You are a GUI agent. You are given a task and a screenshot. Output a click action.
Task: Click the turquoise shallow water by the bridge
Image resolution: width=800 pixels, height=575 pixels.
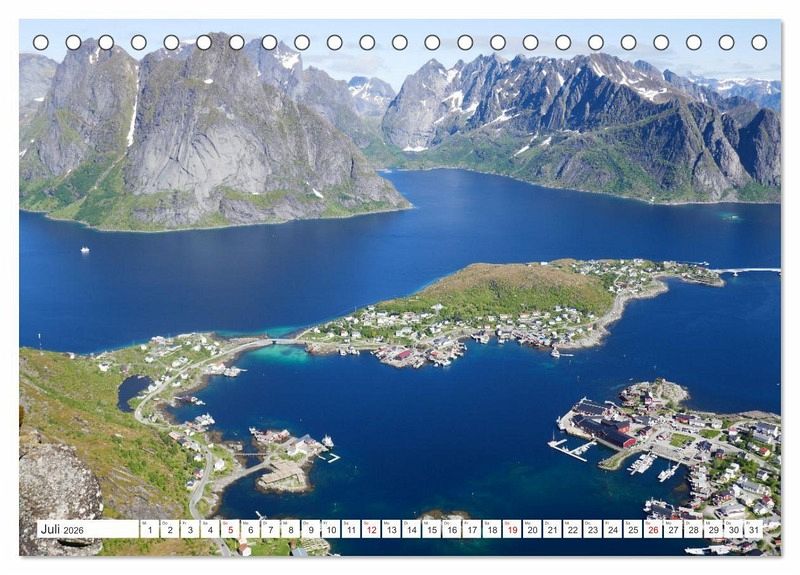tap(281, 353)
